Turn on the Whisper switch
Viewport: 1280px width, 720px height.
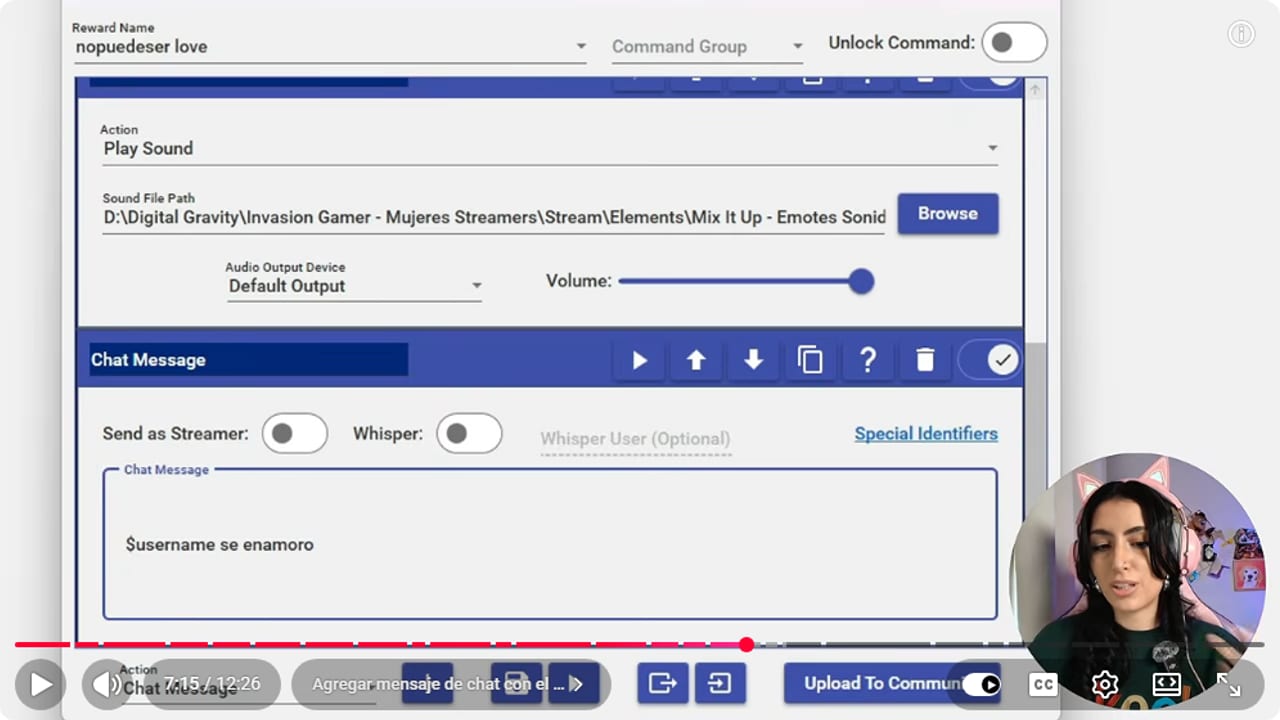(469, 434)
